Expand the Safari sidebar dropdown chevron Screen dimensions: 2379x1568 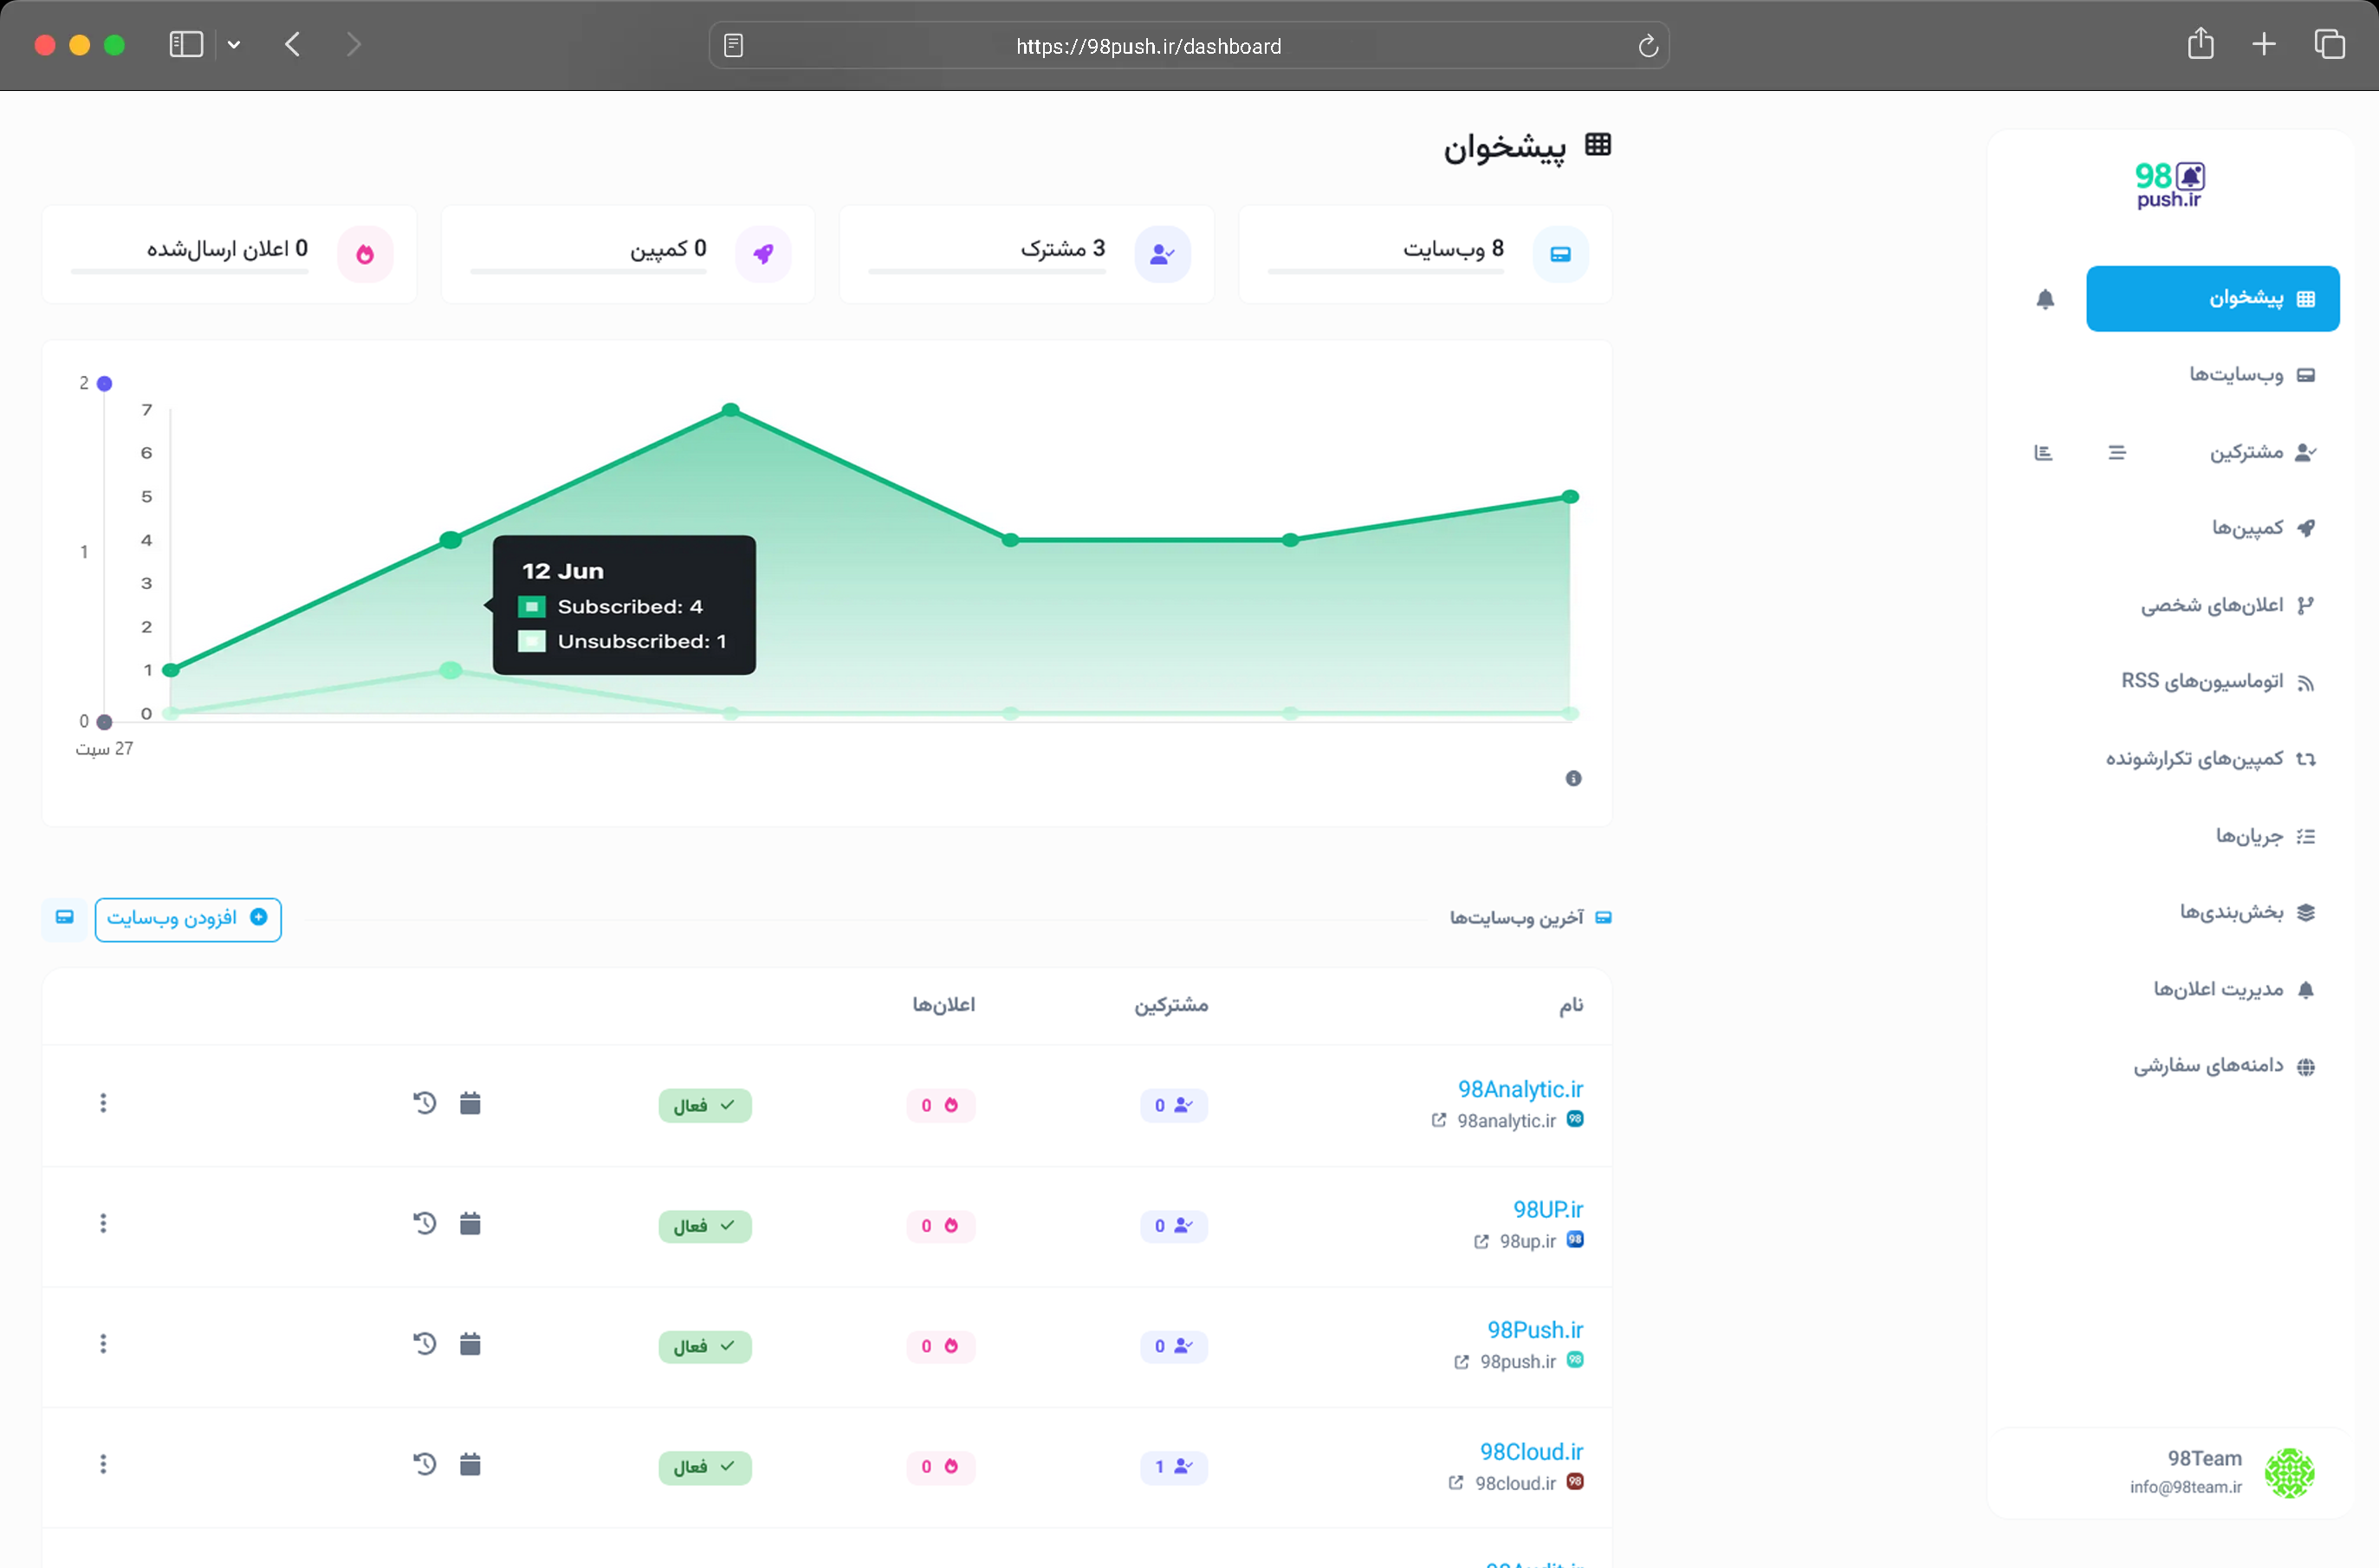(234, 45)
